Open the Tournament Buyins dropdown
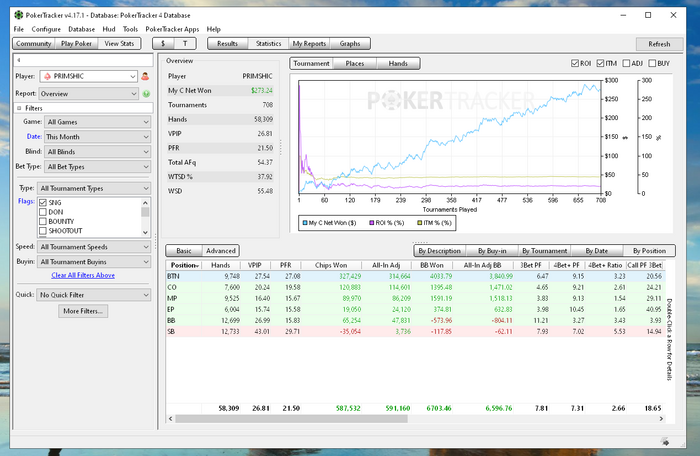Image resolution: width=700 pixels, height=456 pixels. 94,262
